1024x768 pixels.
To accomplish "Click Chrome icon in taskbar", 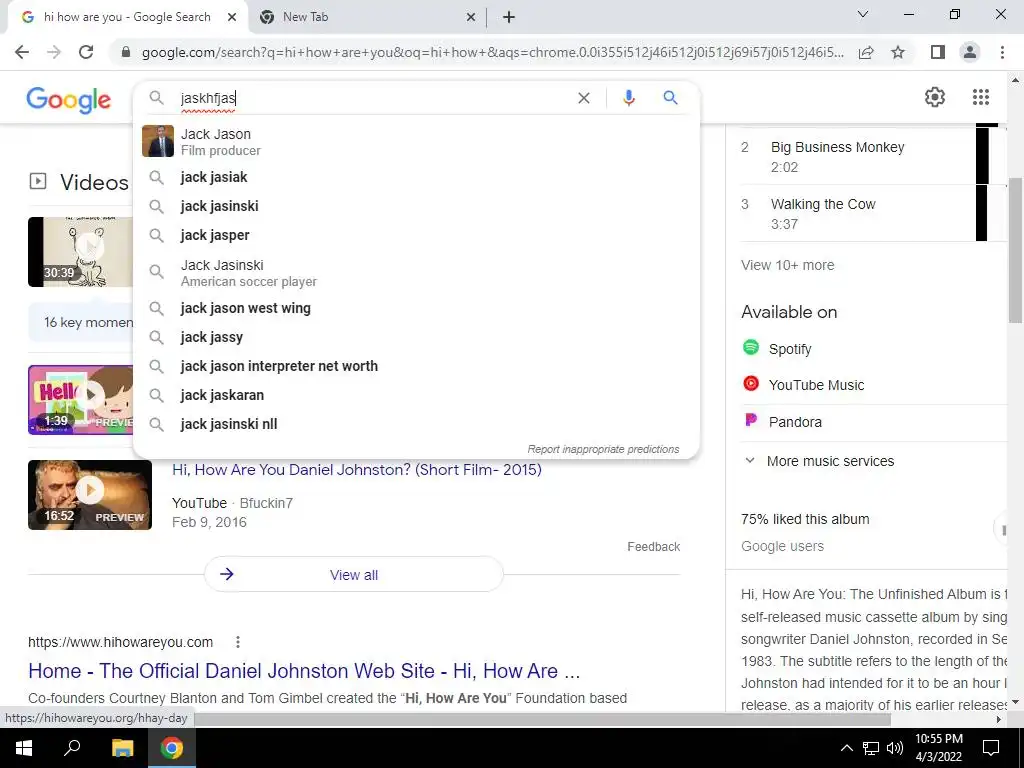I will click(x=172, y=748).
